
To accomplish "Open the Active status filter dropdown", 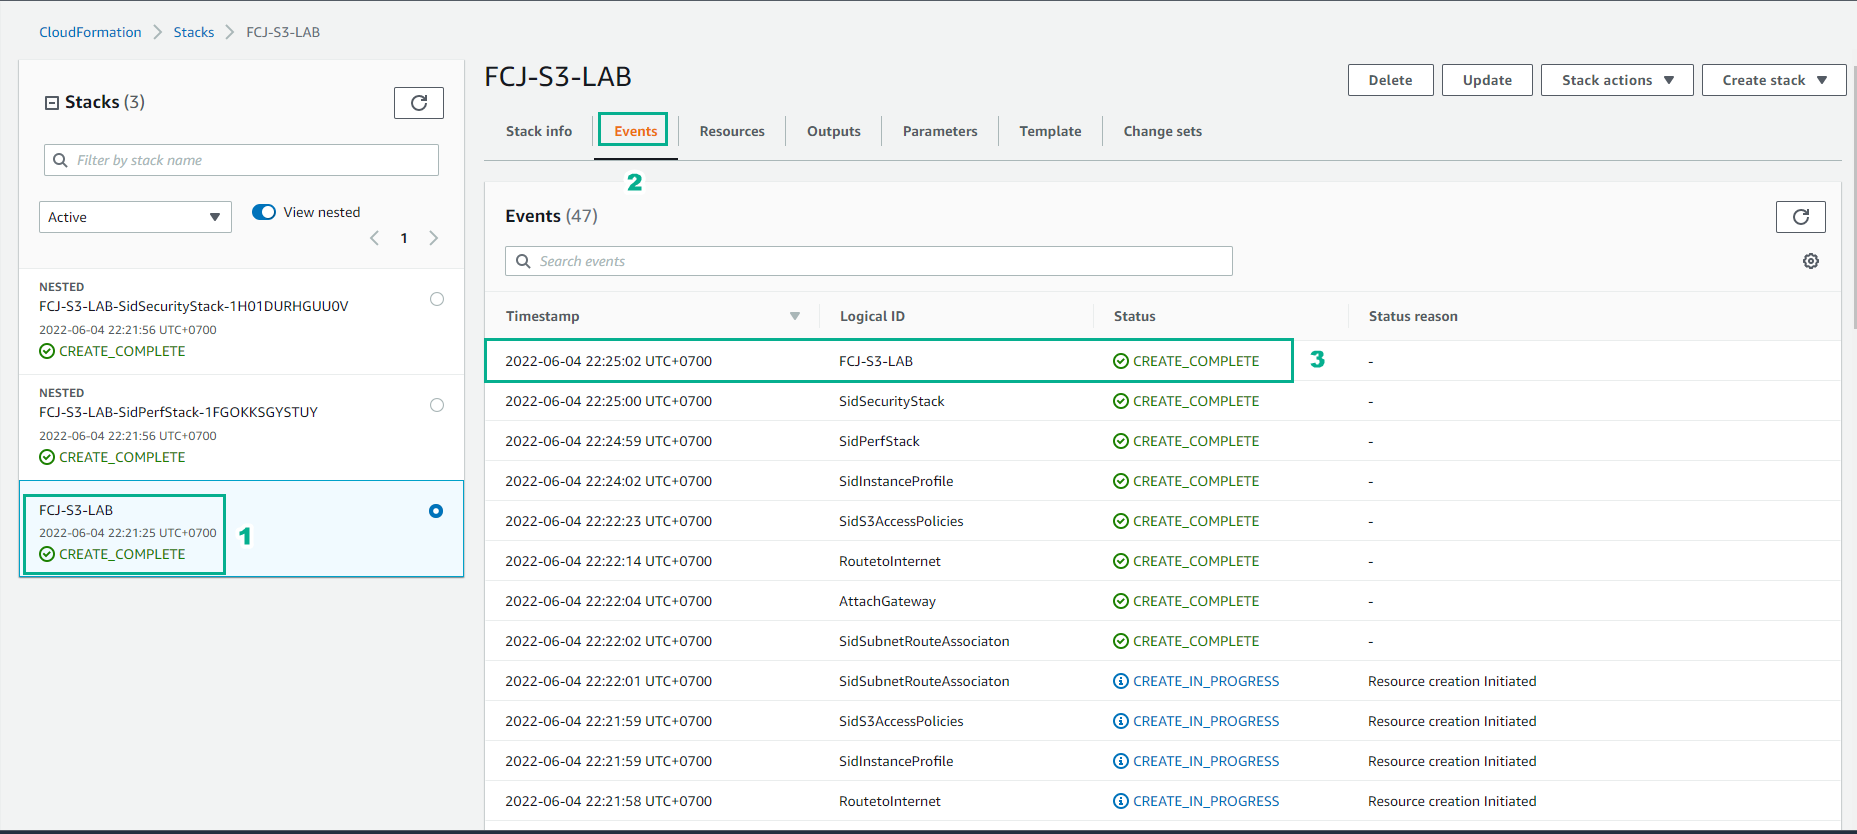I will 135,217.
